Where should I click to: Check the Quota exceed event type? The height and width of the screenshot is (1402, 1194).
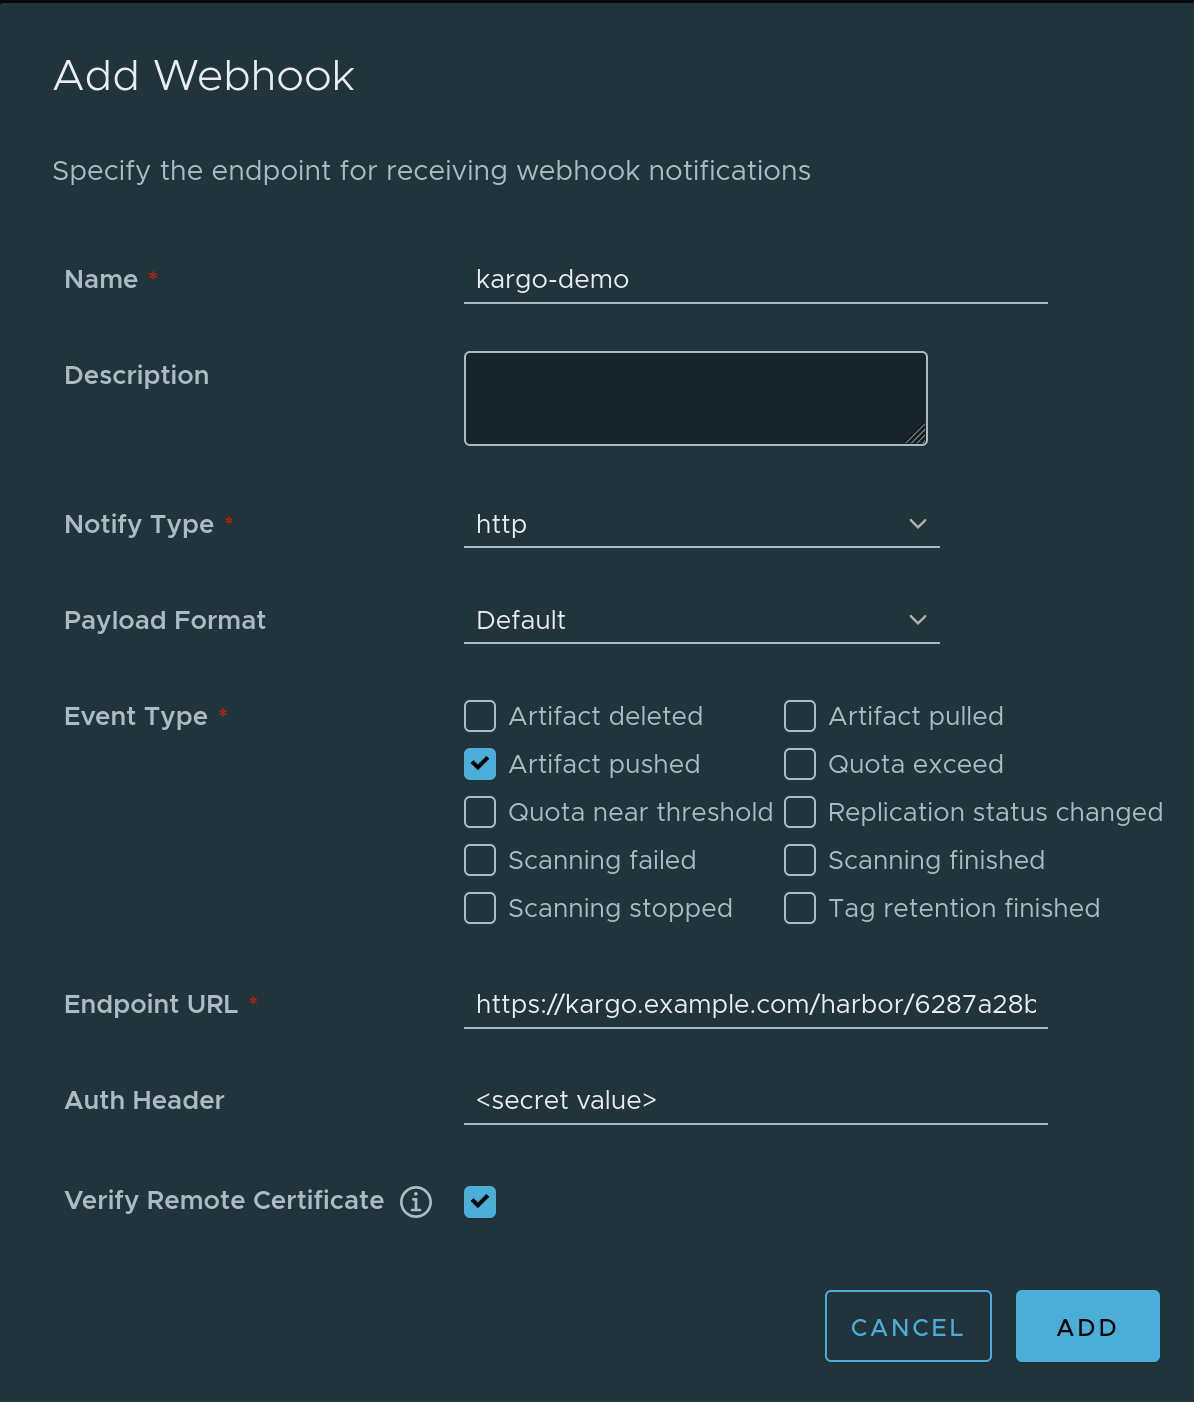pyautogui.click(x=799, y=763)
